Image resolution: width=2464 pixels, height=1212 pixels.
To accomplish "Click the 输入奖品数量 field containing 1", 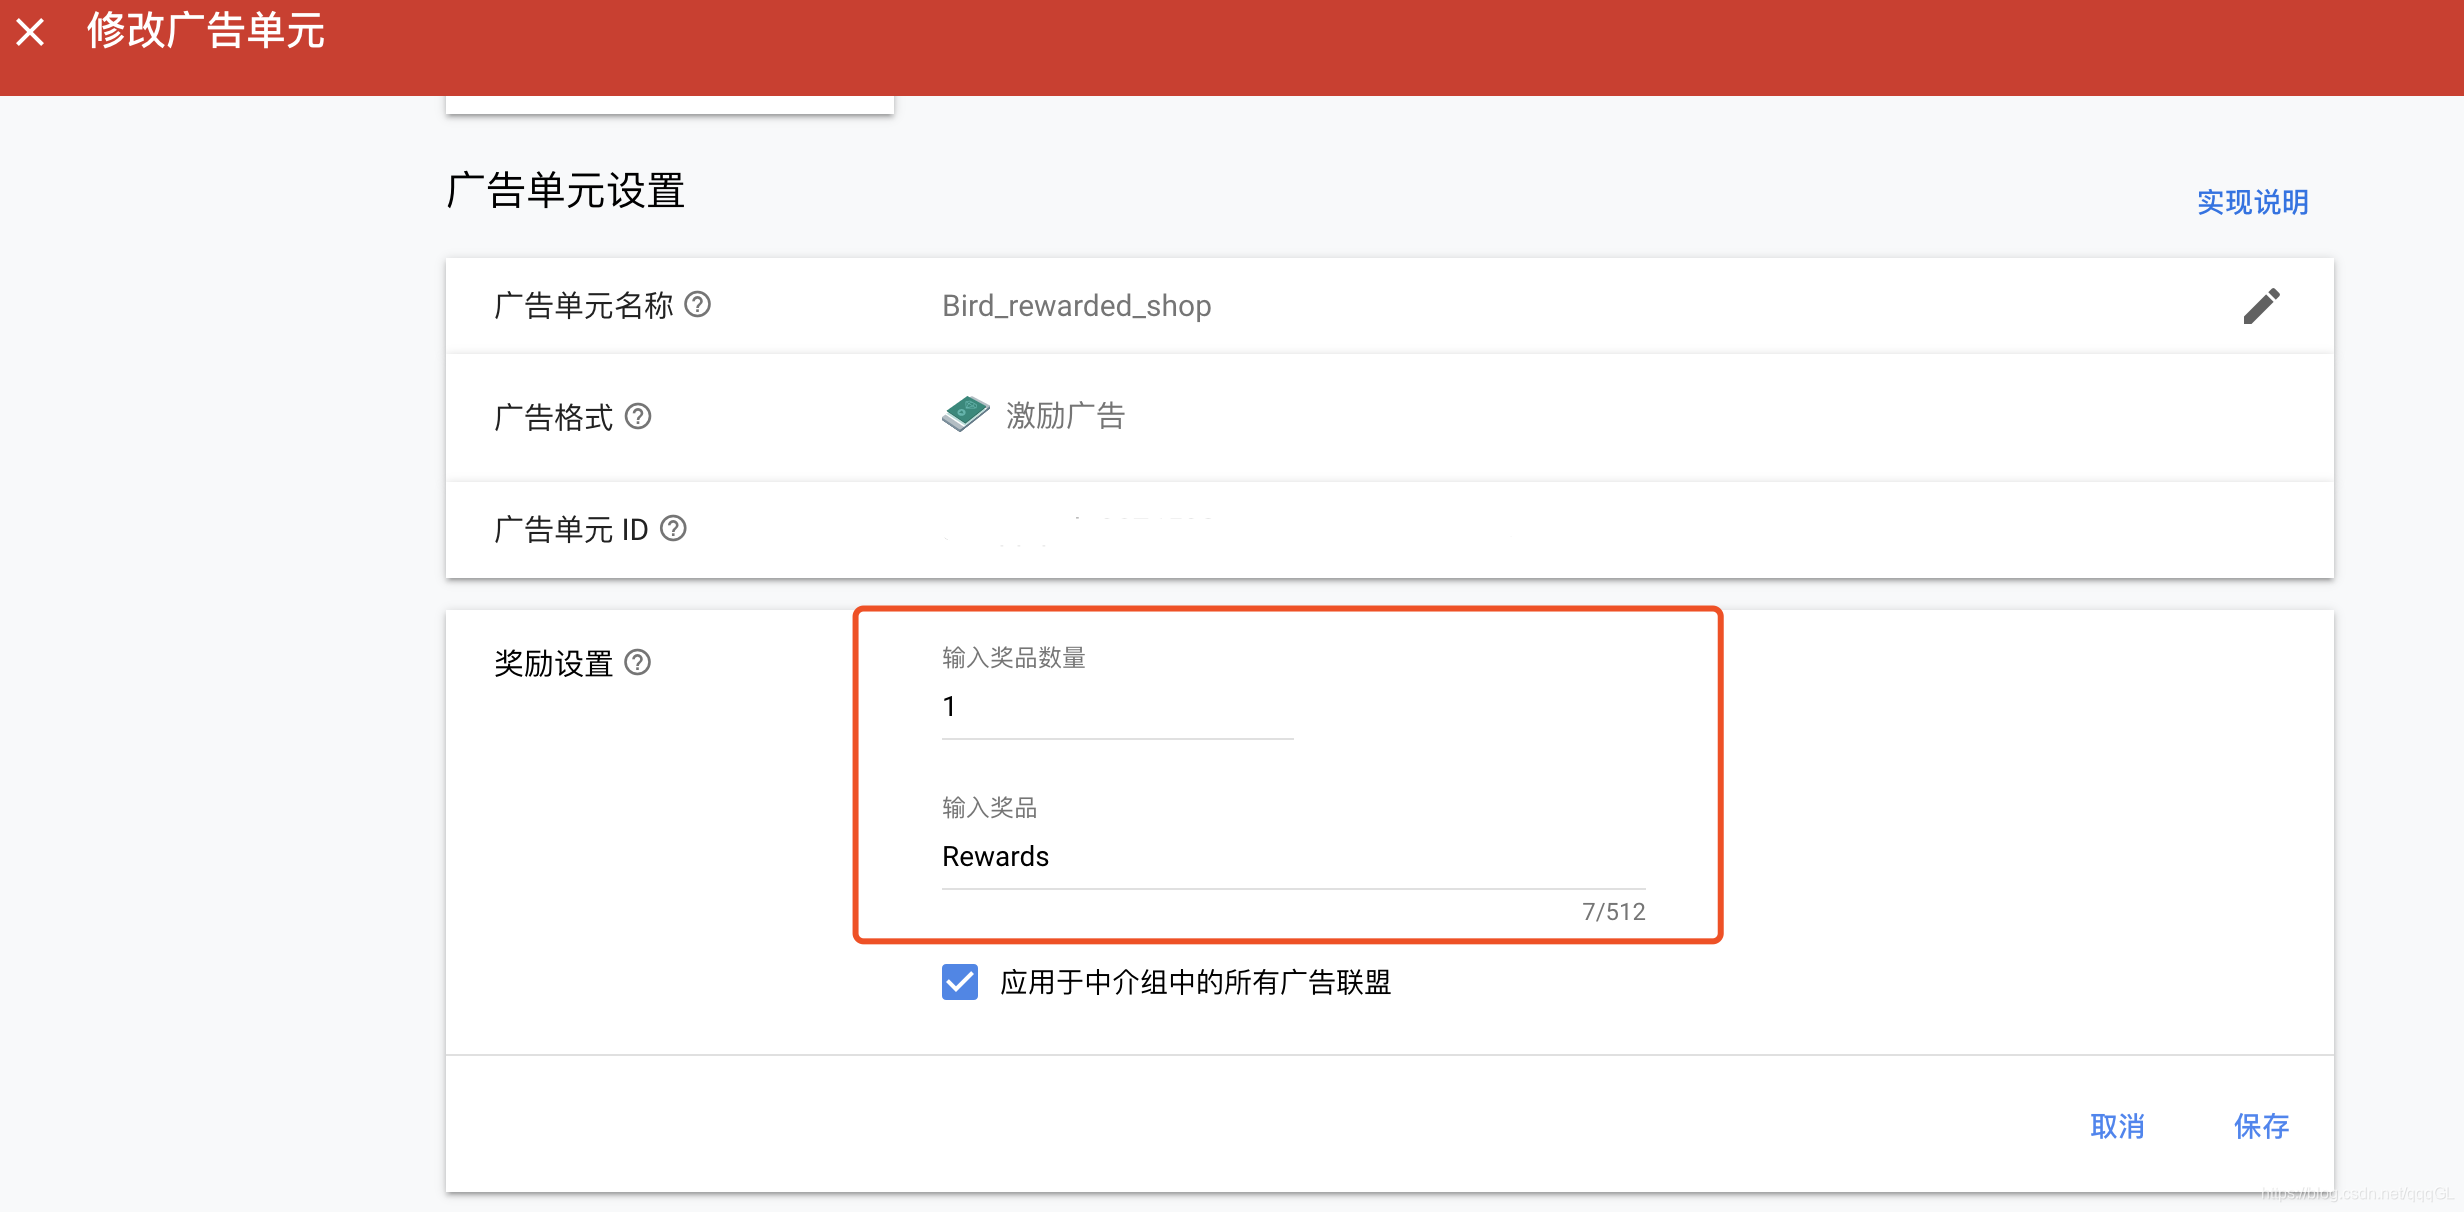I will [1116, 708].
